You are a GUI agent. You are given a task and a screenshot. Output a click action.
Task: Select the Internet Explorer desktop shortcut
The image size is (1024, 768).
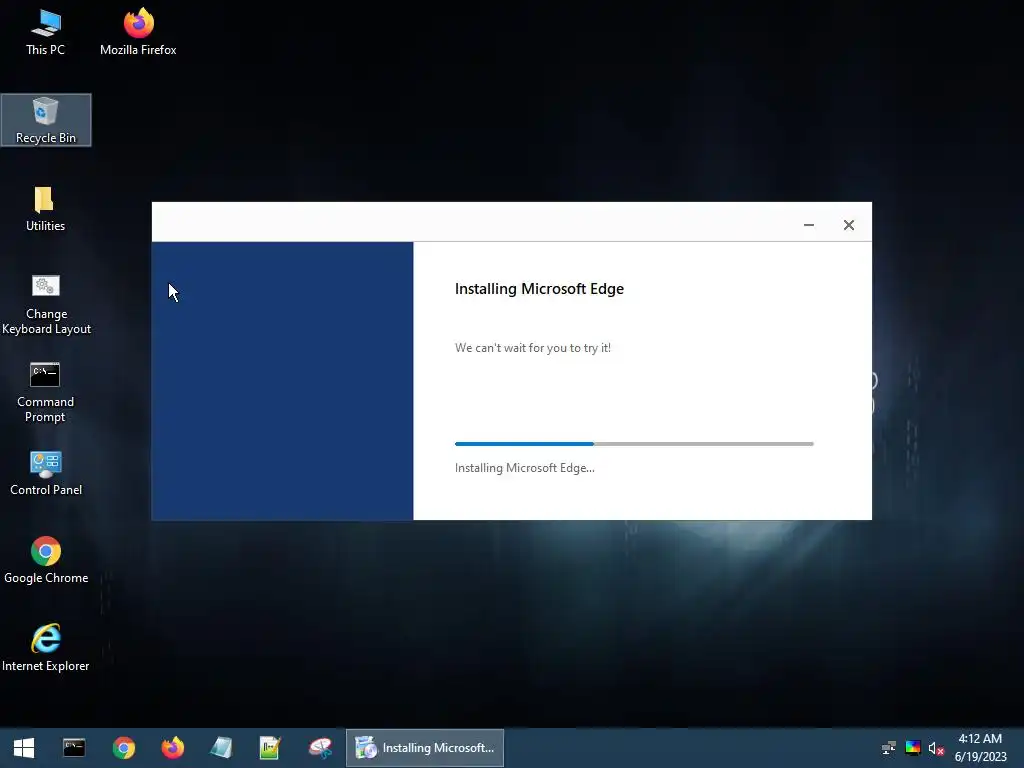[x=46, y=648]
